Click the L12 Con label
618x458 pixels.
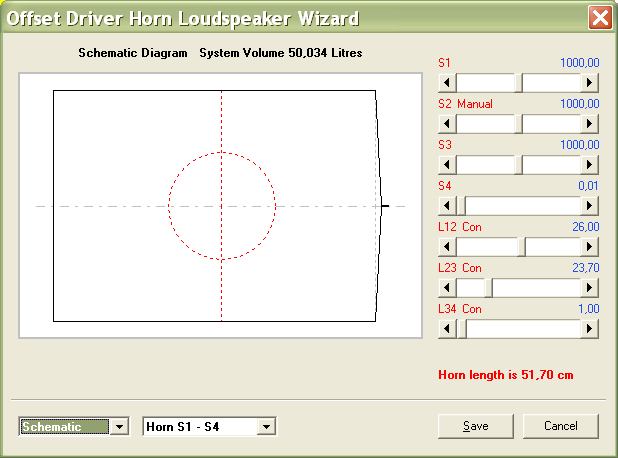pyautogui.click(x=460, y=227)
